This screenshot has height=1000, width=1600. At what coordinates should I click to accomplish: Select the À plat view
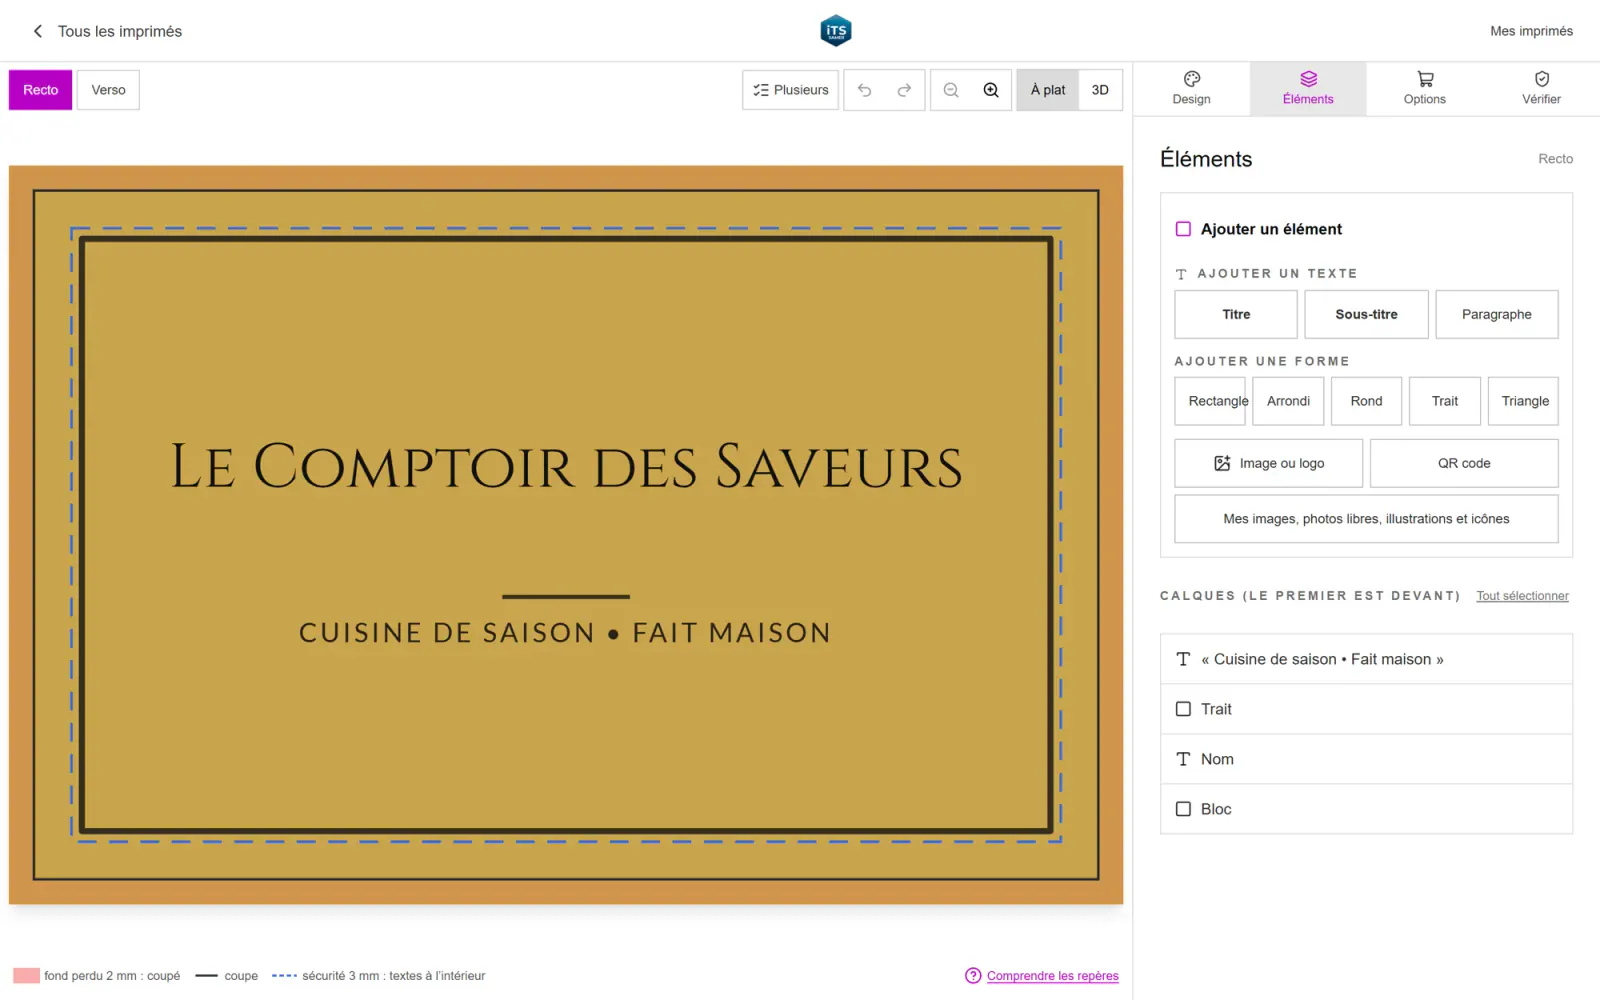[x=1048, y=90]
